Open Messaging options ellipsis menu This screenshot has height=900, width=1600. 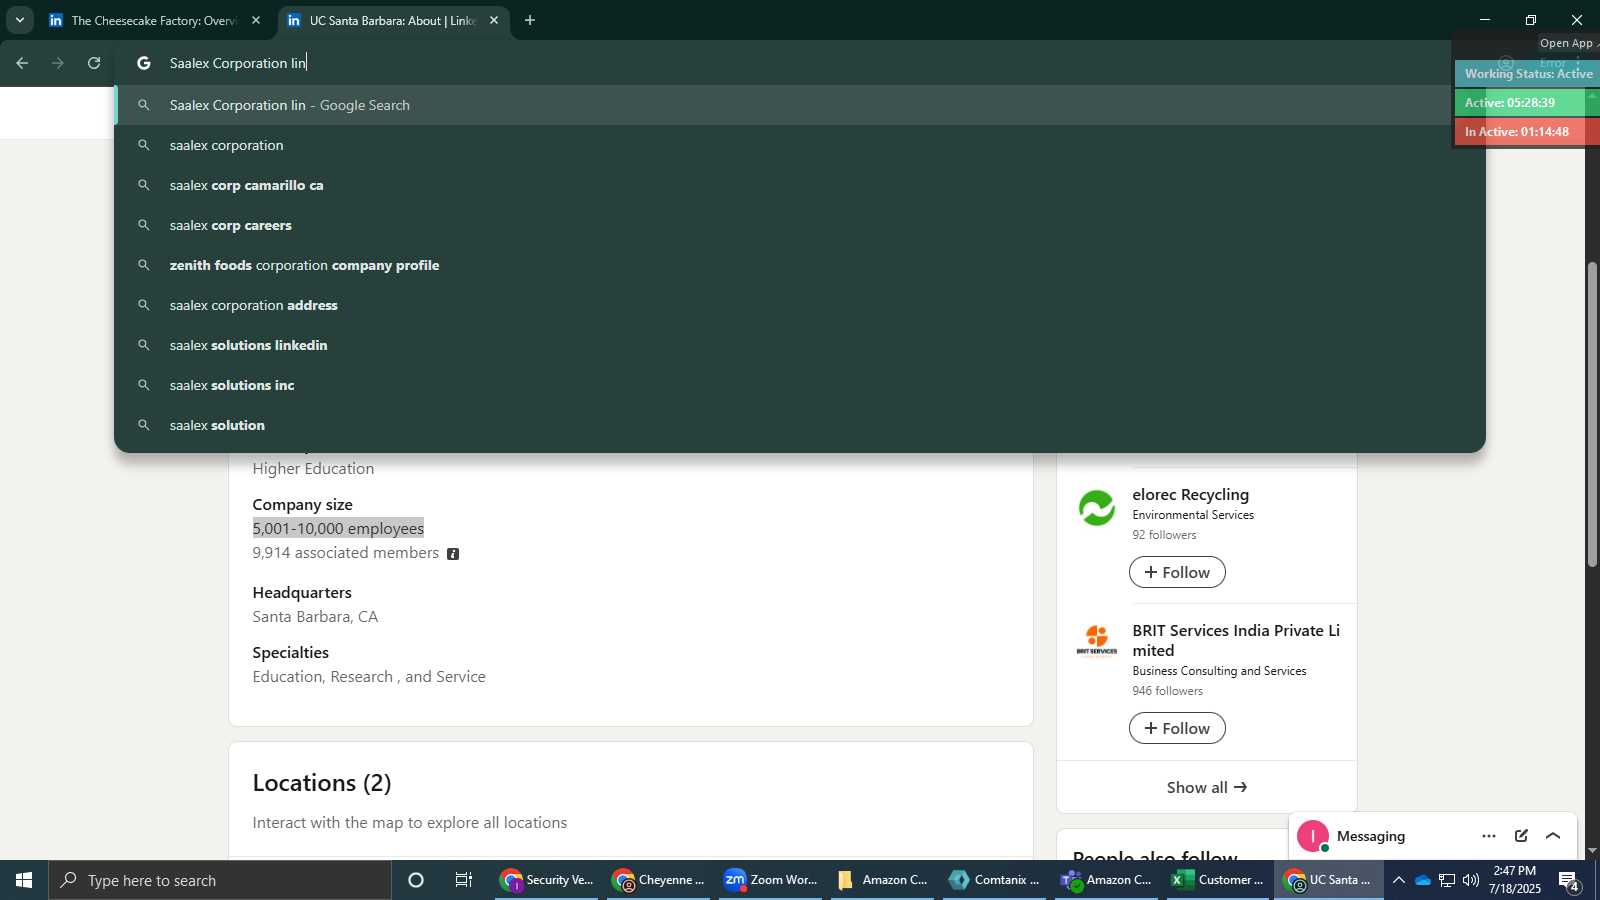[x=1489, y=836]
